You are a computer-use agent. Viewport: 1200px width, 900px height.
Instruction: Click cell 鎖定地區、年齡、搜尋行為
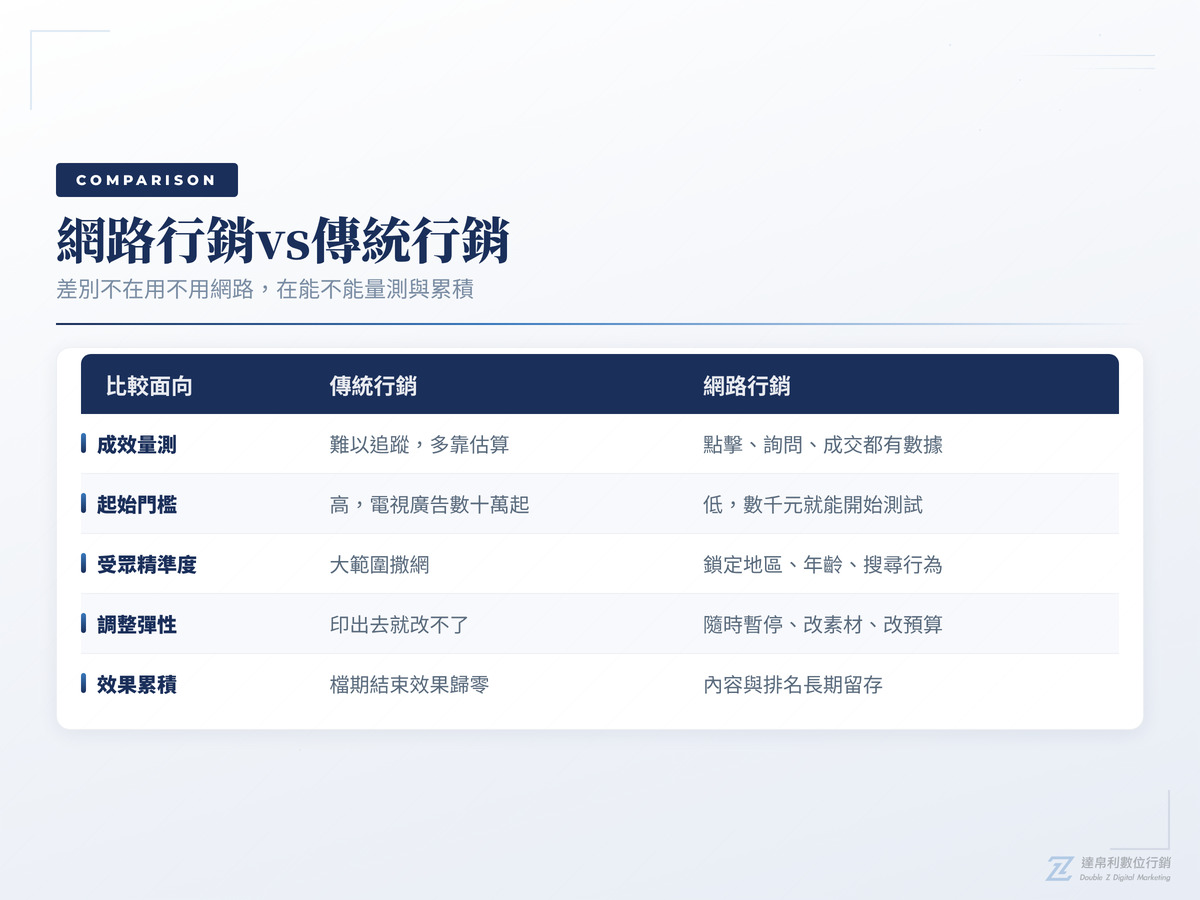(823, 565)
